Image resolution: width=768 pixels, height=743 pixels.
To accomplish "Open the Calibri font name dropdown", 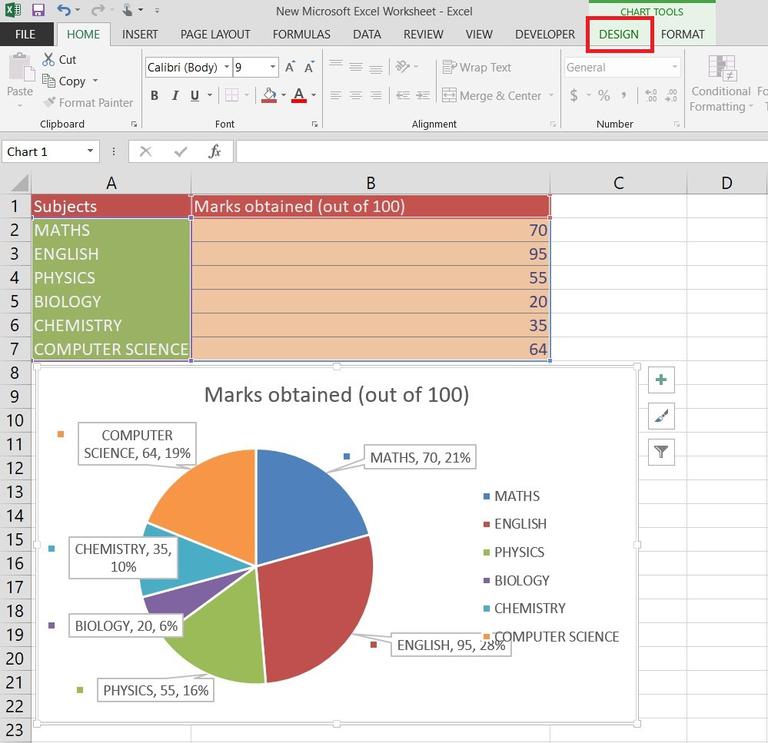I will tap(226, 68).
